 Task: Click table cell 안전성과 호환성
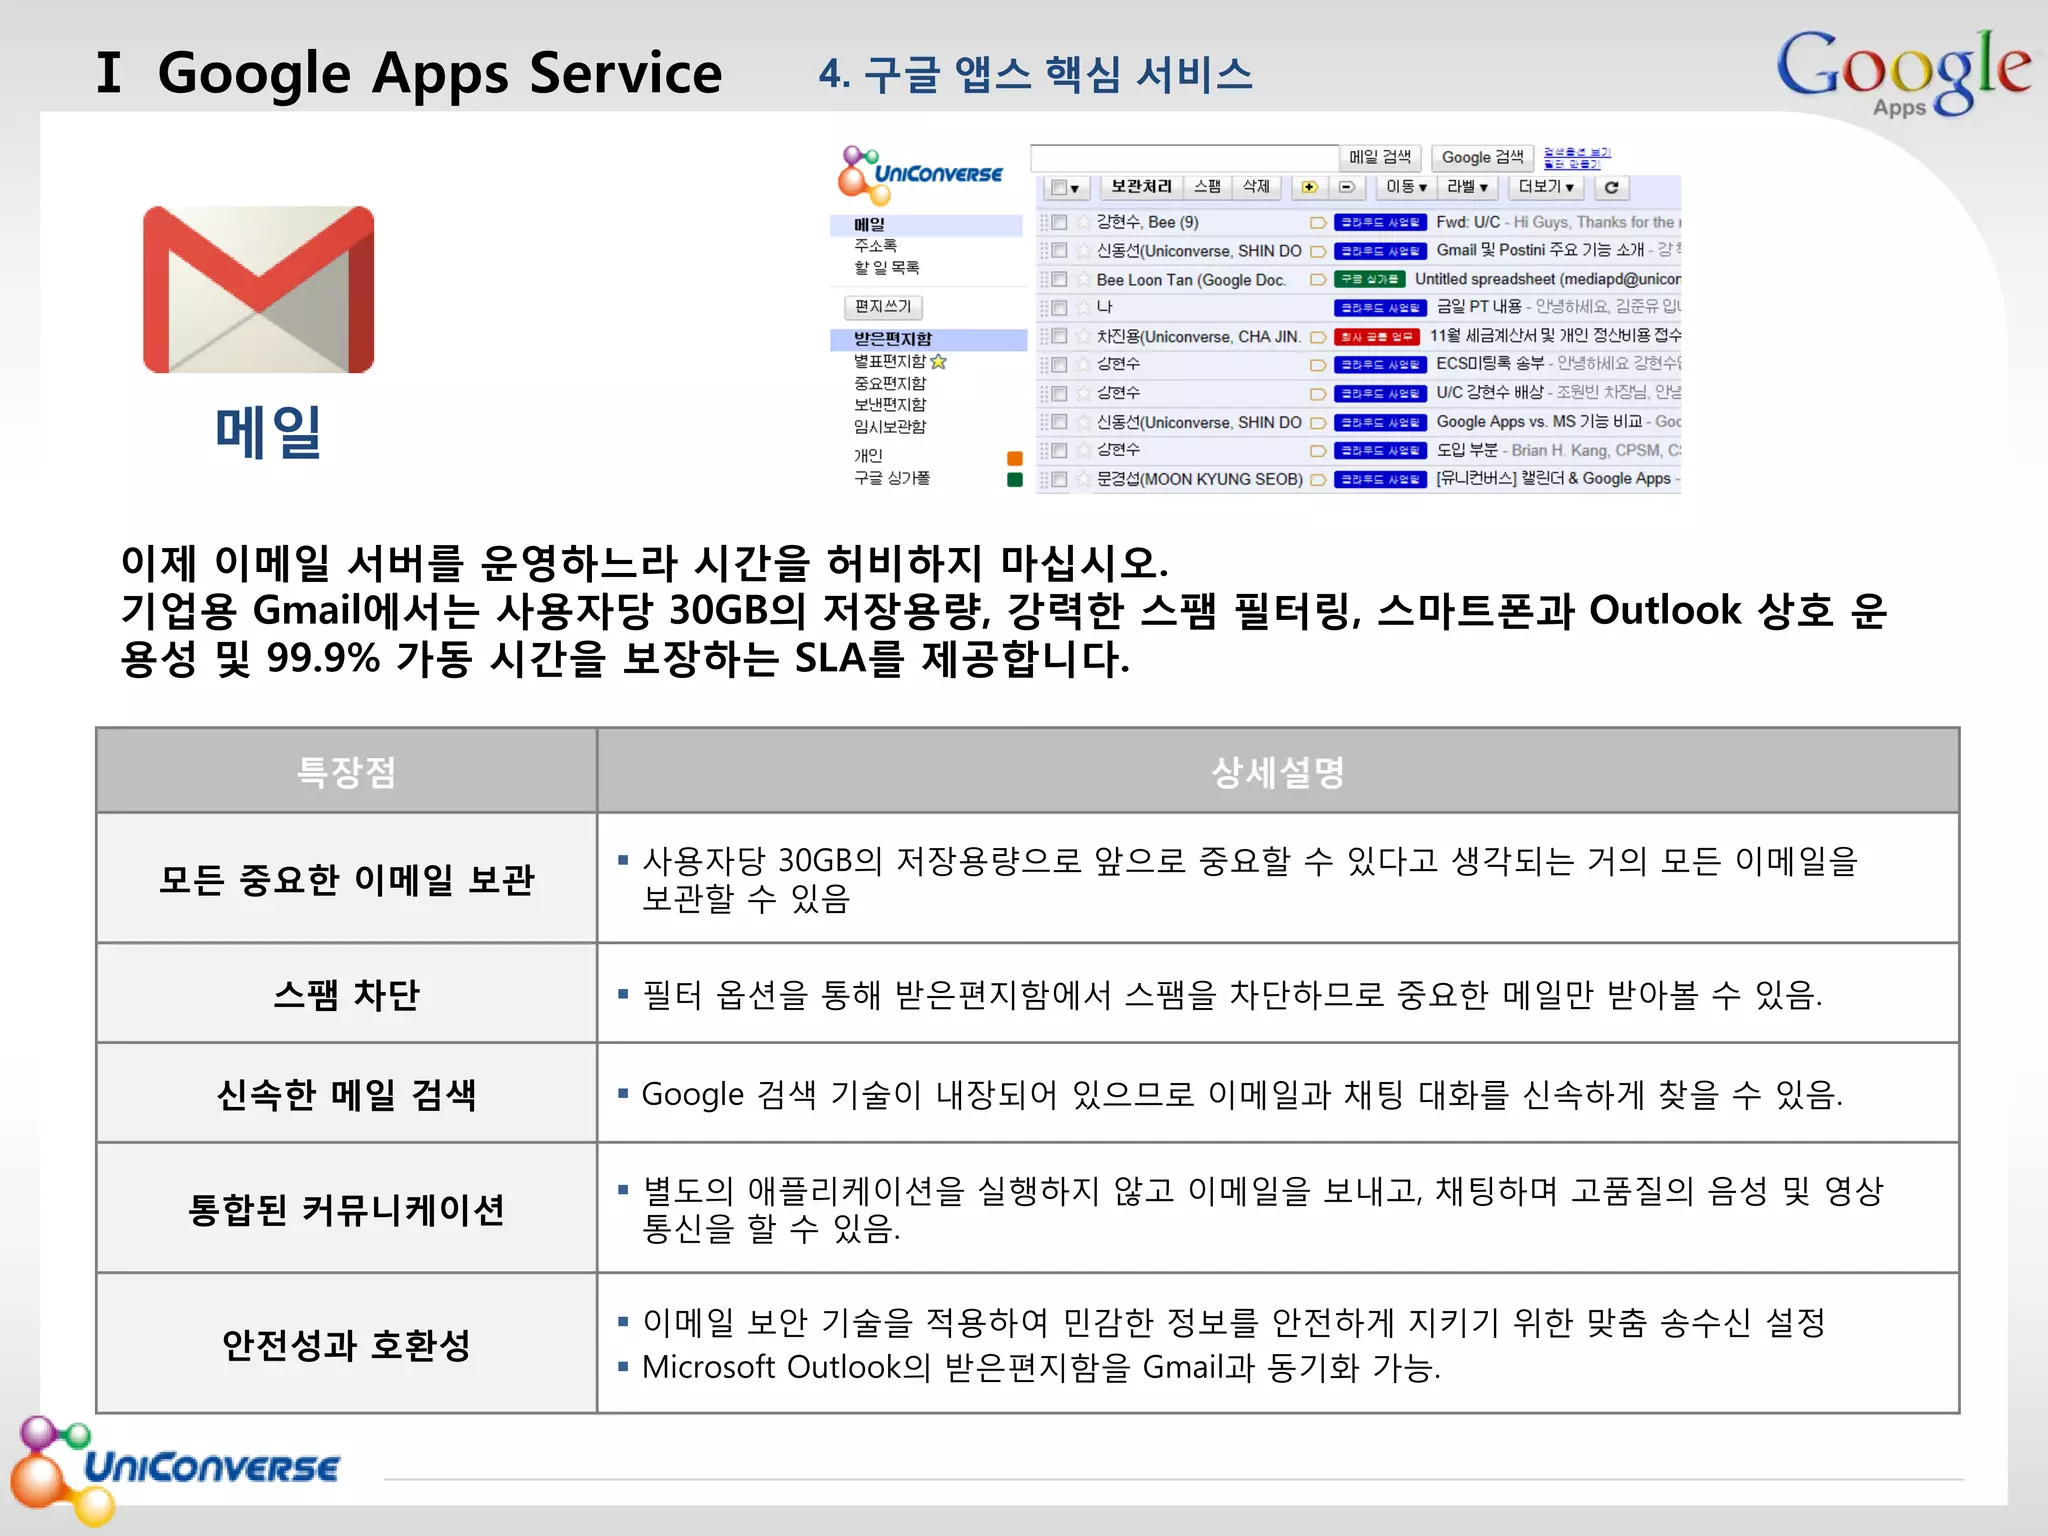click(x=347, y=1343)
